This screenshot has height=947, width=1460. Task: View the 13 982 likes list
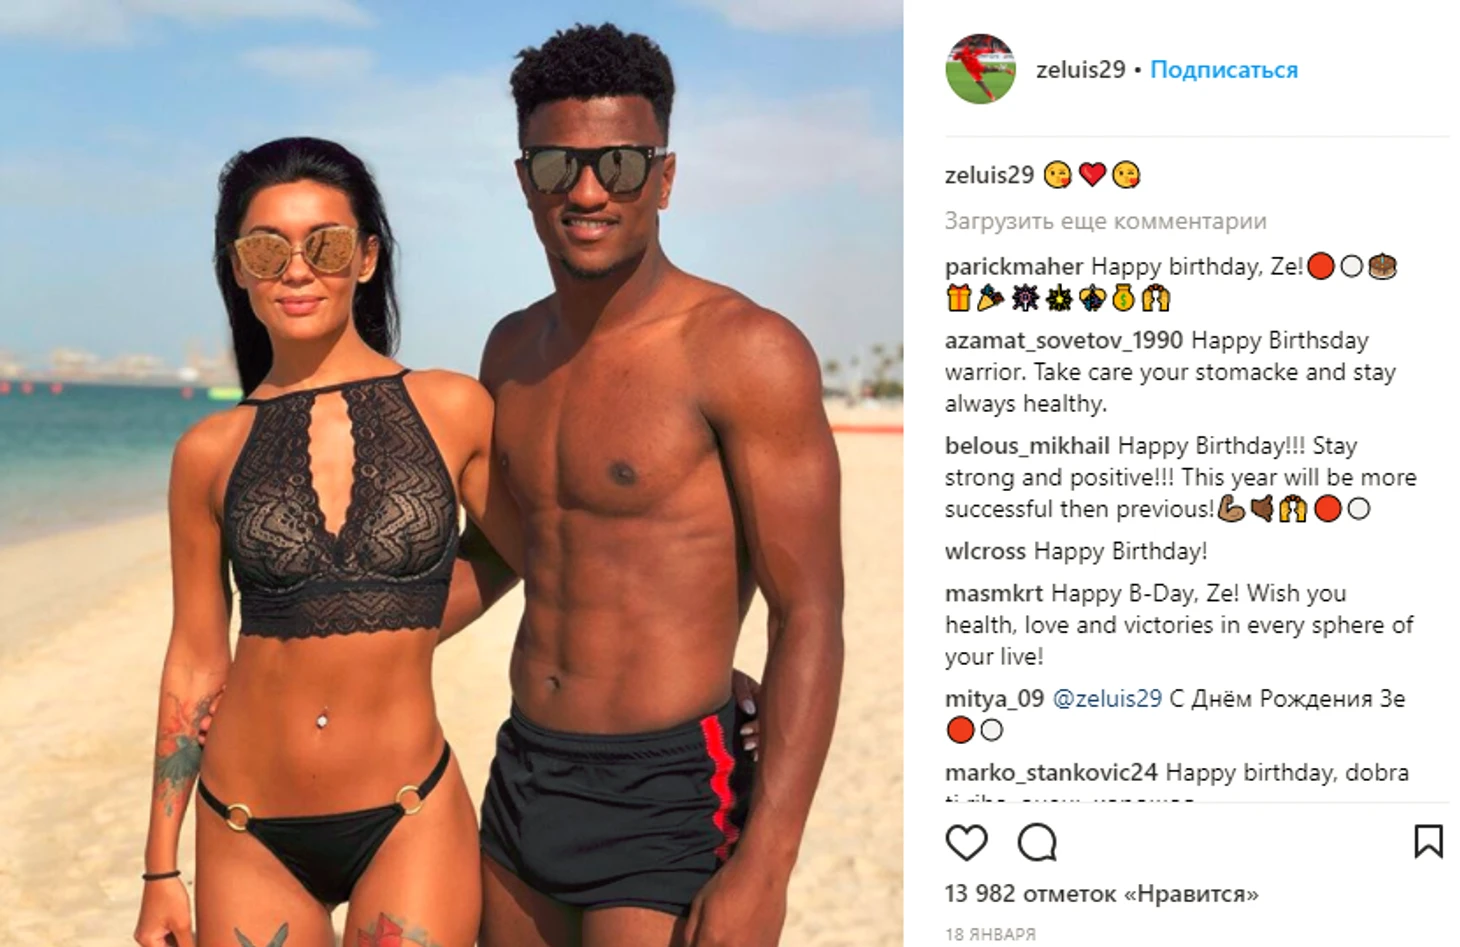pos(1102,894)
